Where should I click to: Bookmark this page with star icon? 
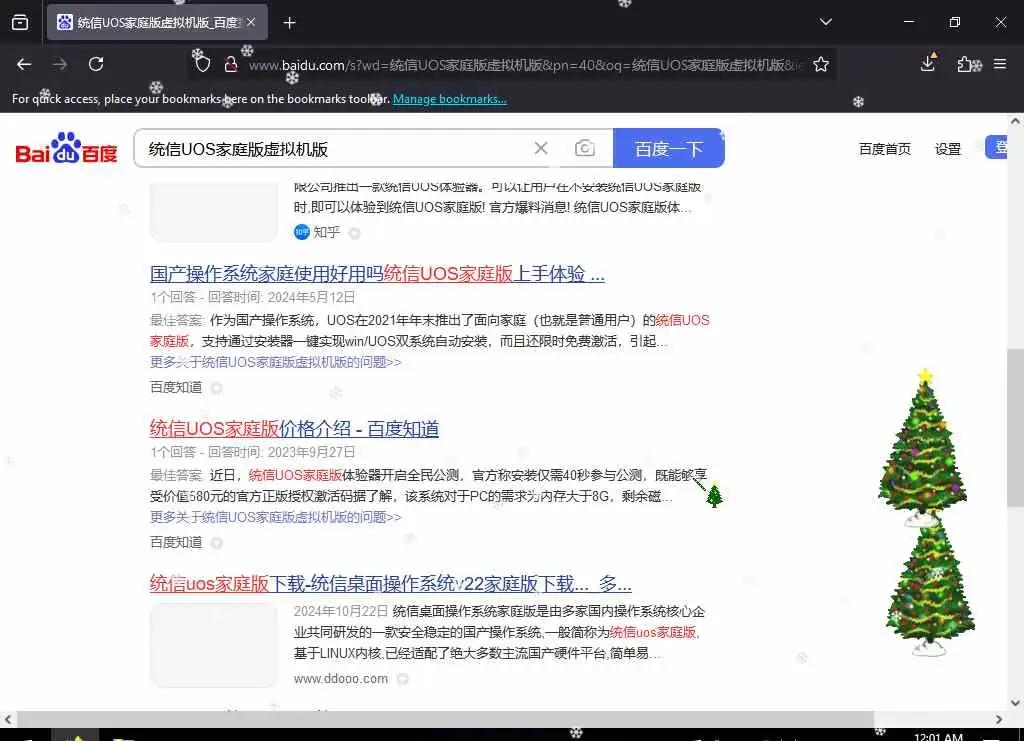pos(821,64)
